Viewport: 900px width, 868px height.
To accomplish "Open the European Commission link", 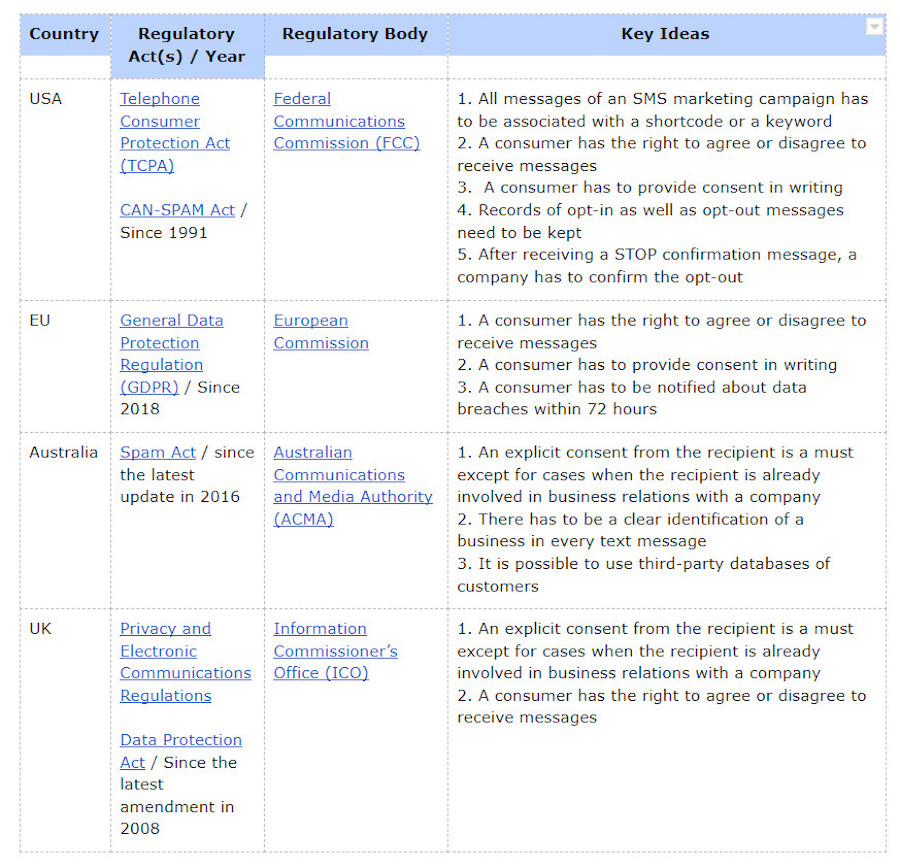I will click(x=321, y=332).
